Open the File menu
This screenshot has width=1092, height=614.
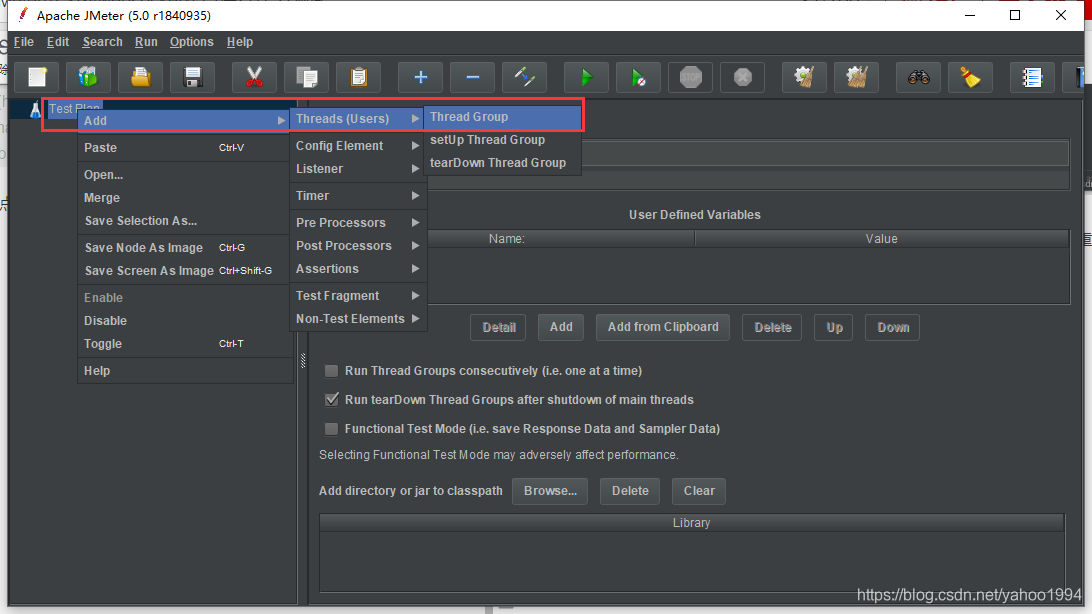coord(24,42)
